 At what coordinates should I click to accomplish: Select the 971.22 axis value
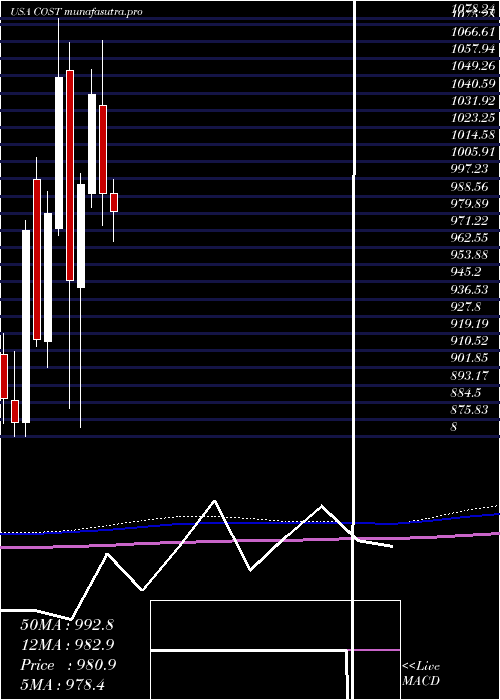(x=469, y=221)
